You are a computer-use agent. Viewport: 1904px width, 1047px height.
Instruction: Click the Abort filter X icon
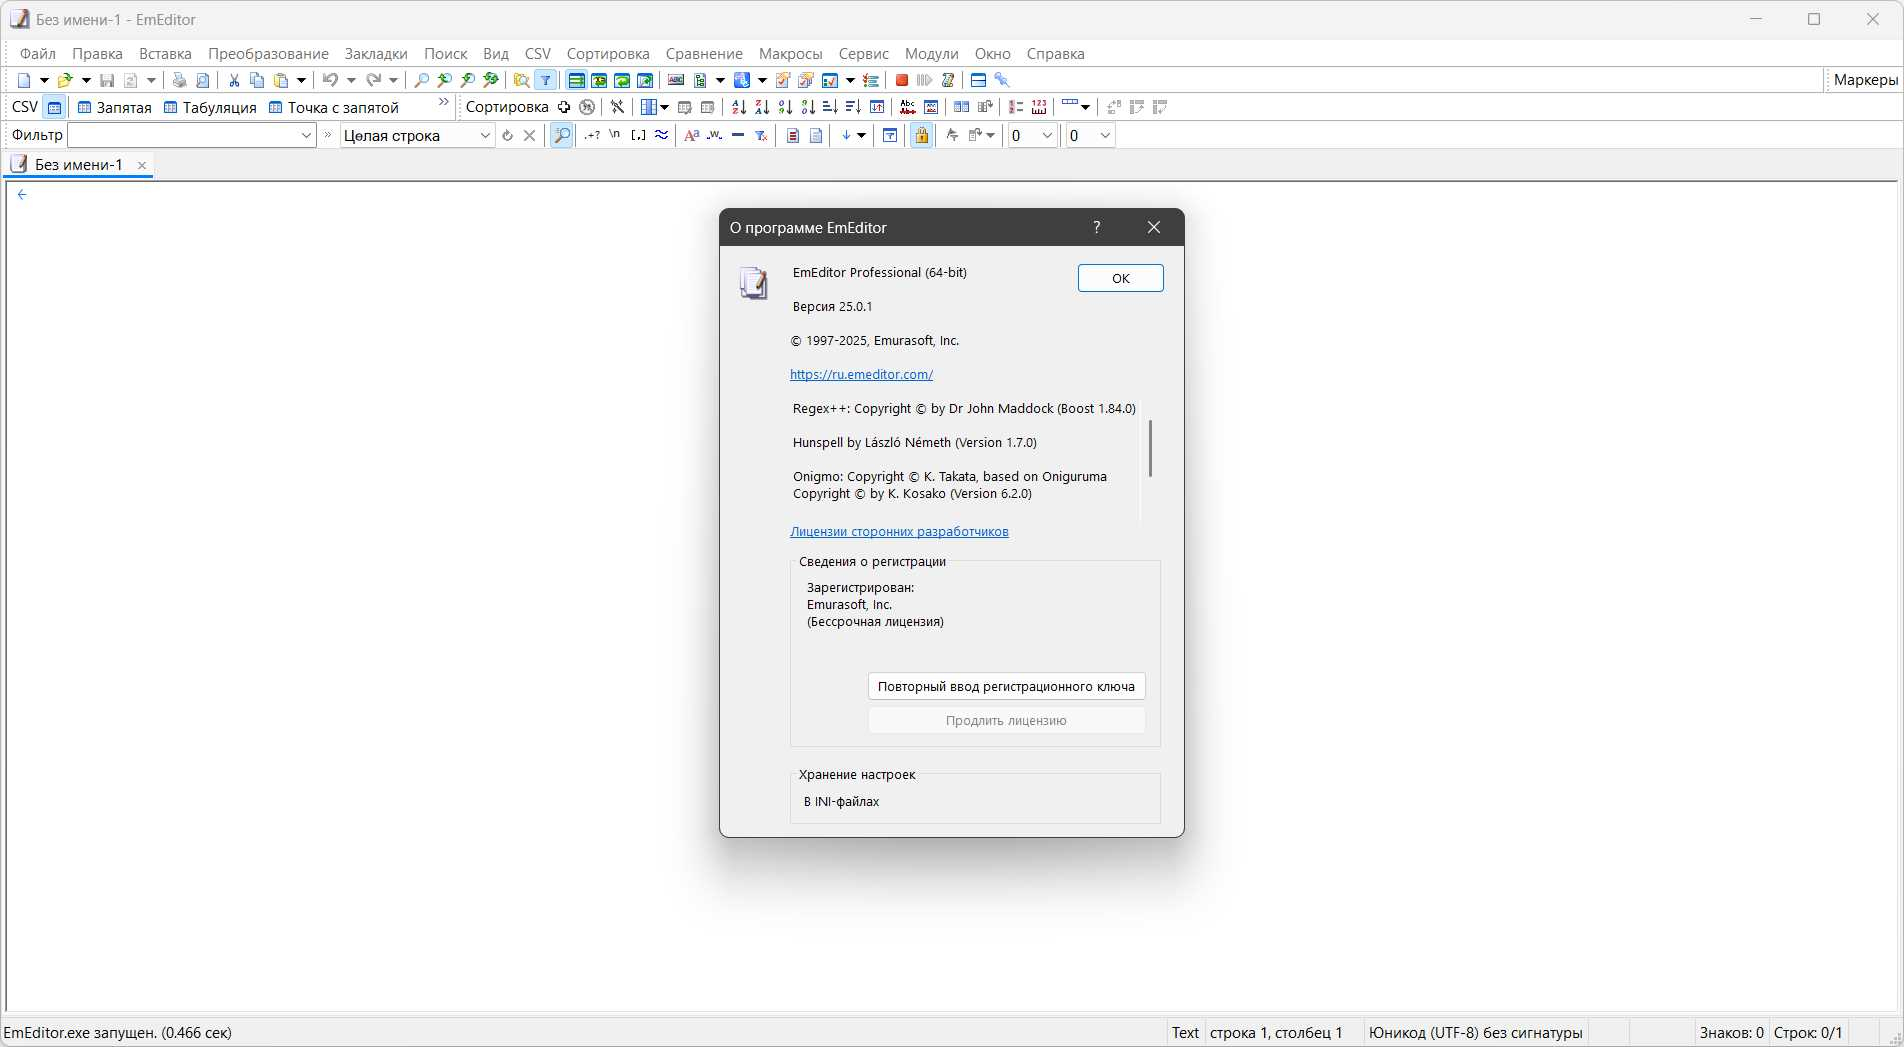[x=530, y=135]
